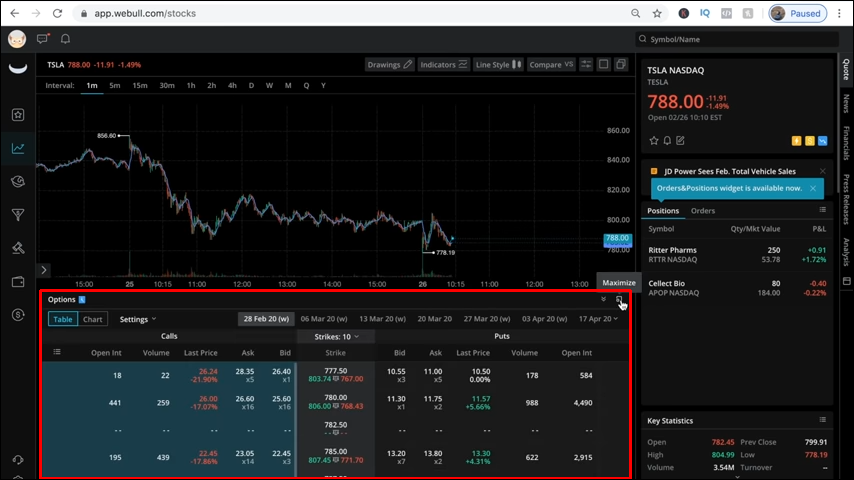The height and width of the screenshot is (480, 854).
Task: Open the JD Power Sees Feb. news headline
Action: tap(730, 171)
